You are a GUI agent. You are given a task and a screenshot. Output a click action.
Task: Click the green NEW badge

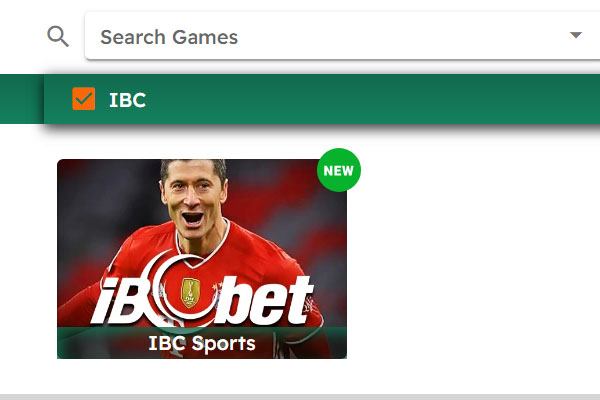pos(339,170)
